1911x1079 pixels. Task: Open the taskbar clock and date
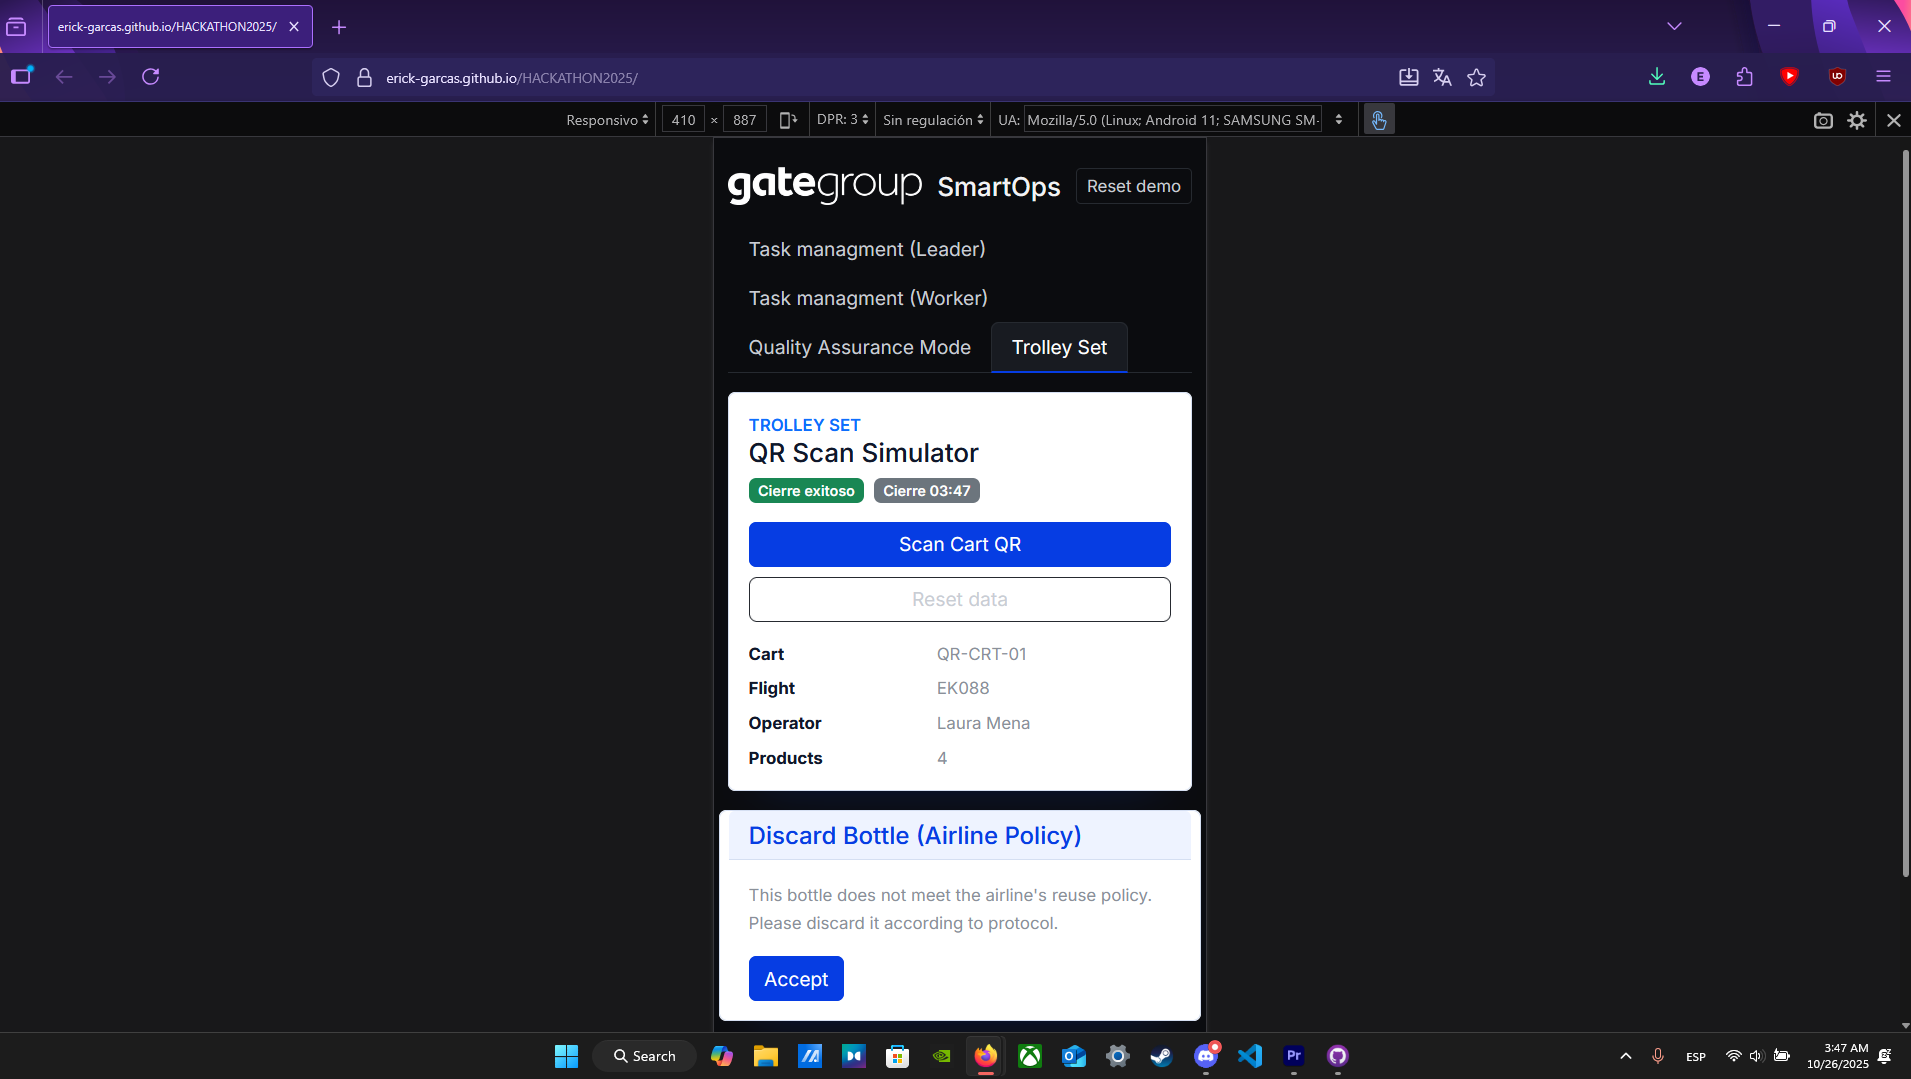pos(1838,1056)
